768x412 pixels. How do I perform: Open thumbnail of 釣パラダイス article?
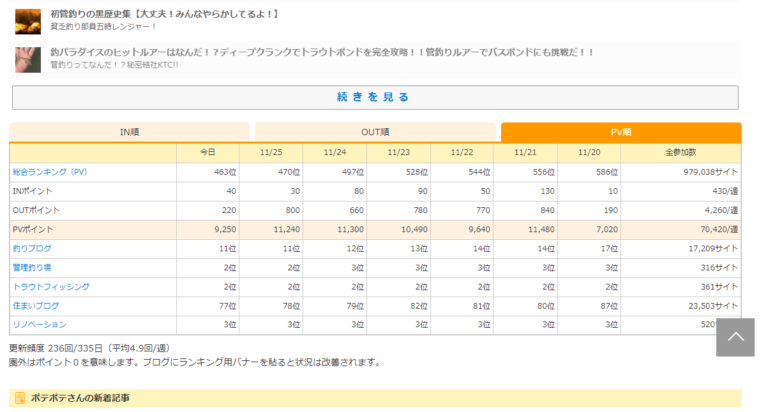(28, 58)
